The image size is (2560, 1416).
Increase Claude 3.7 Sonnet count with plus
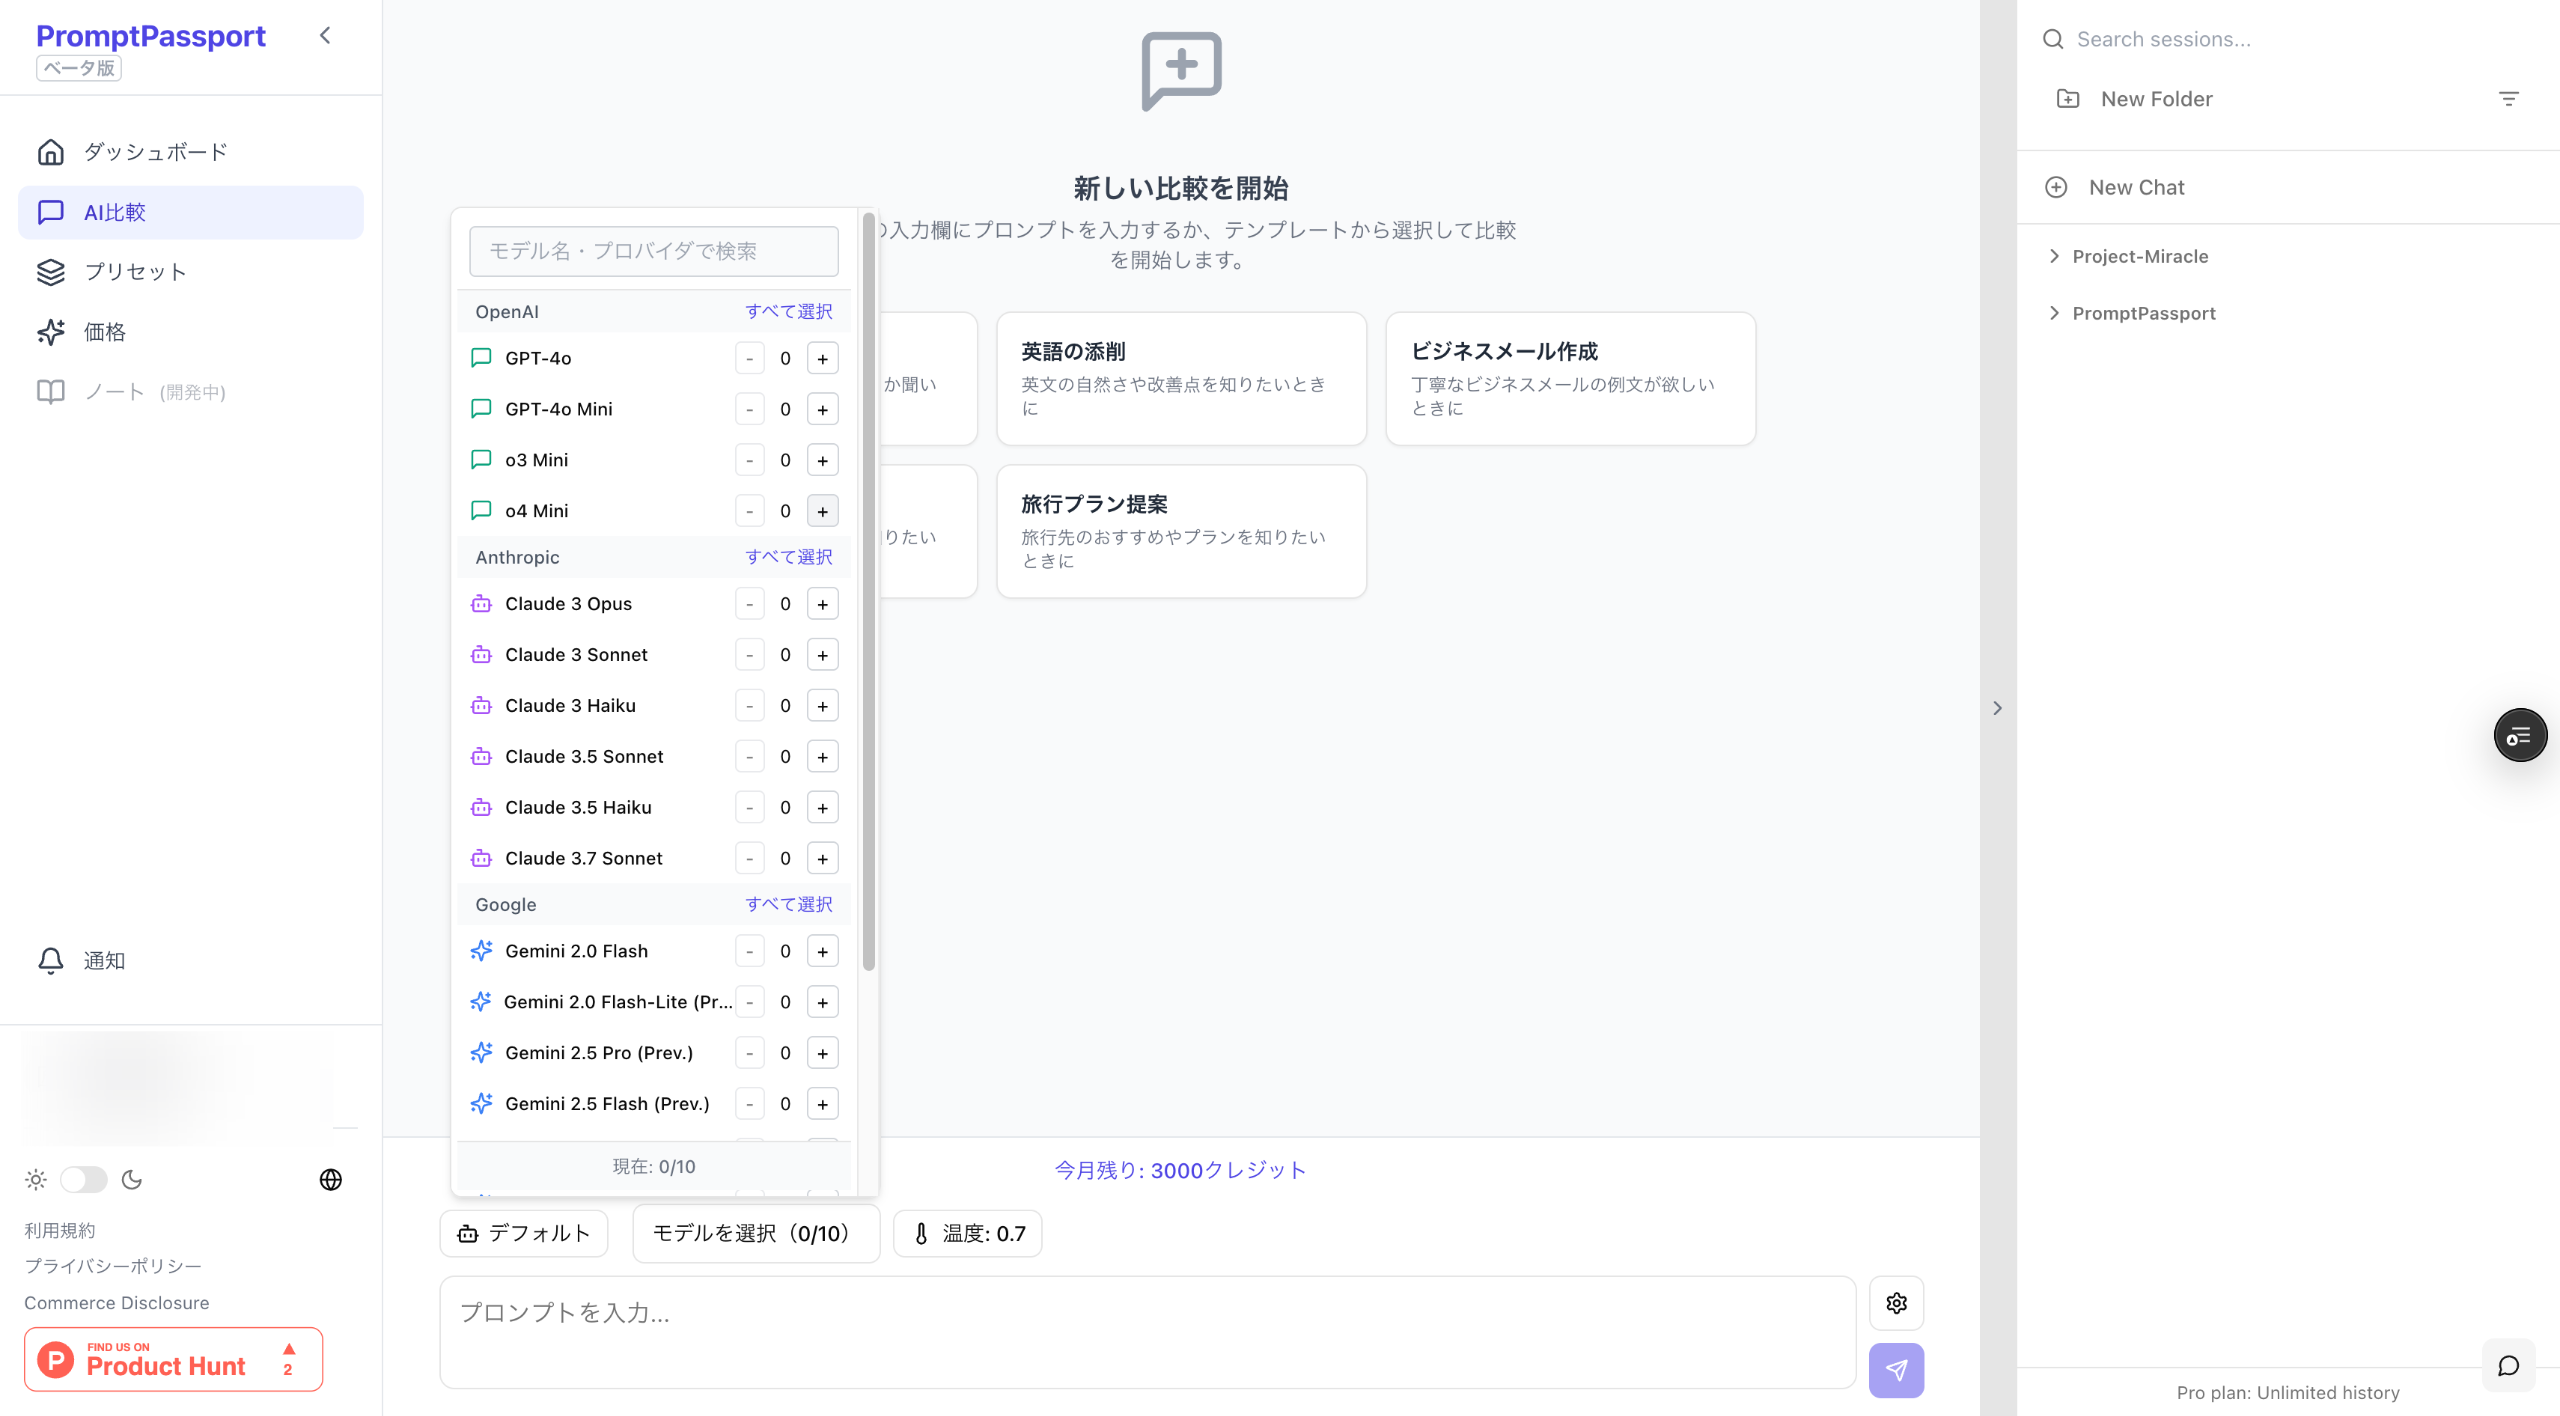tap(822, 858)
